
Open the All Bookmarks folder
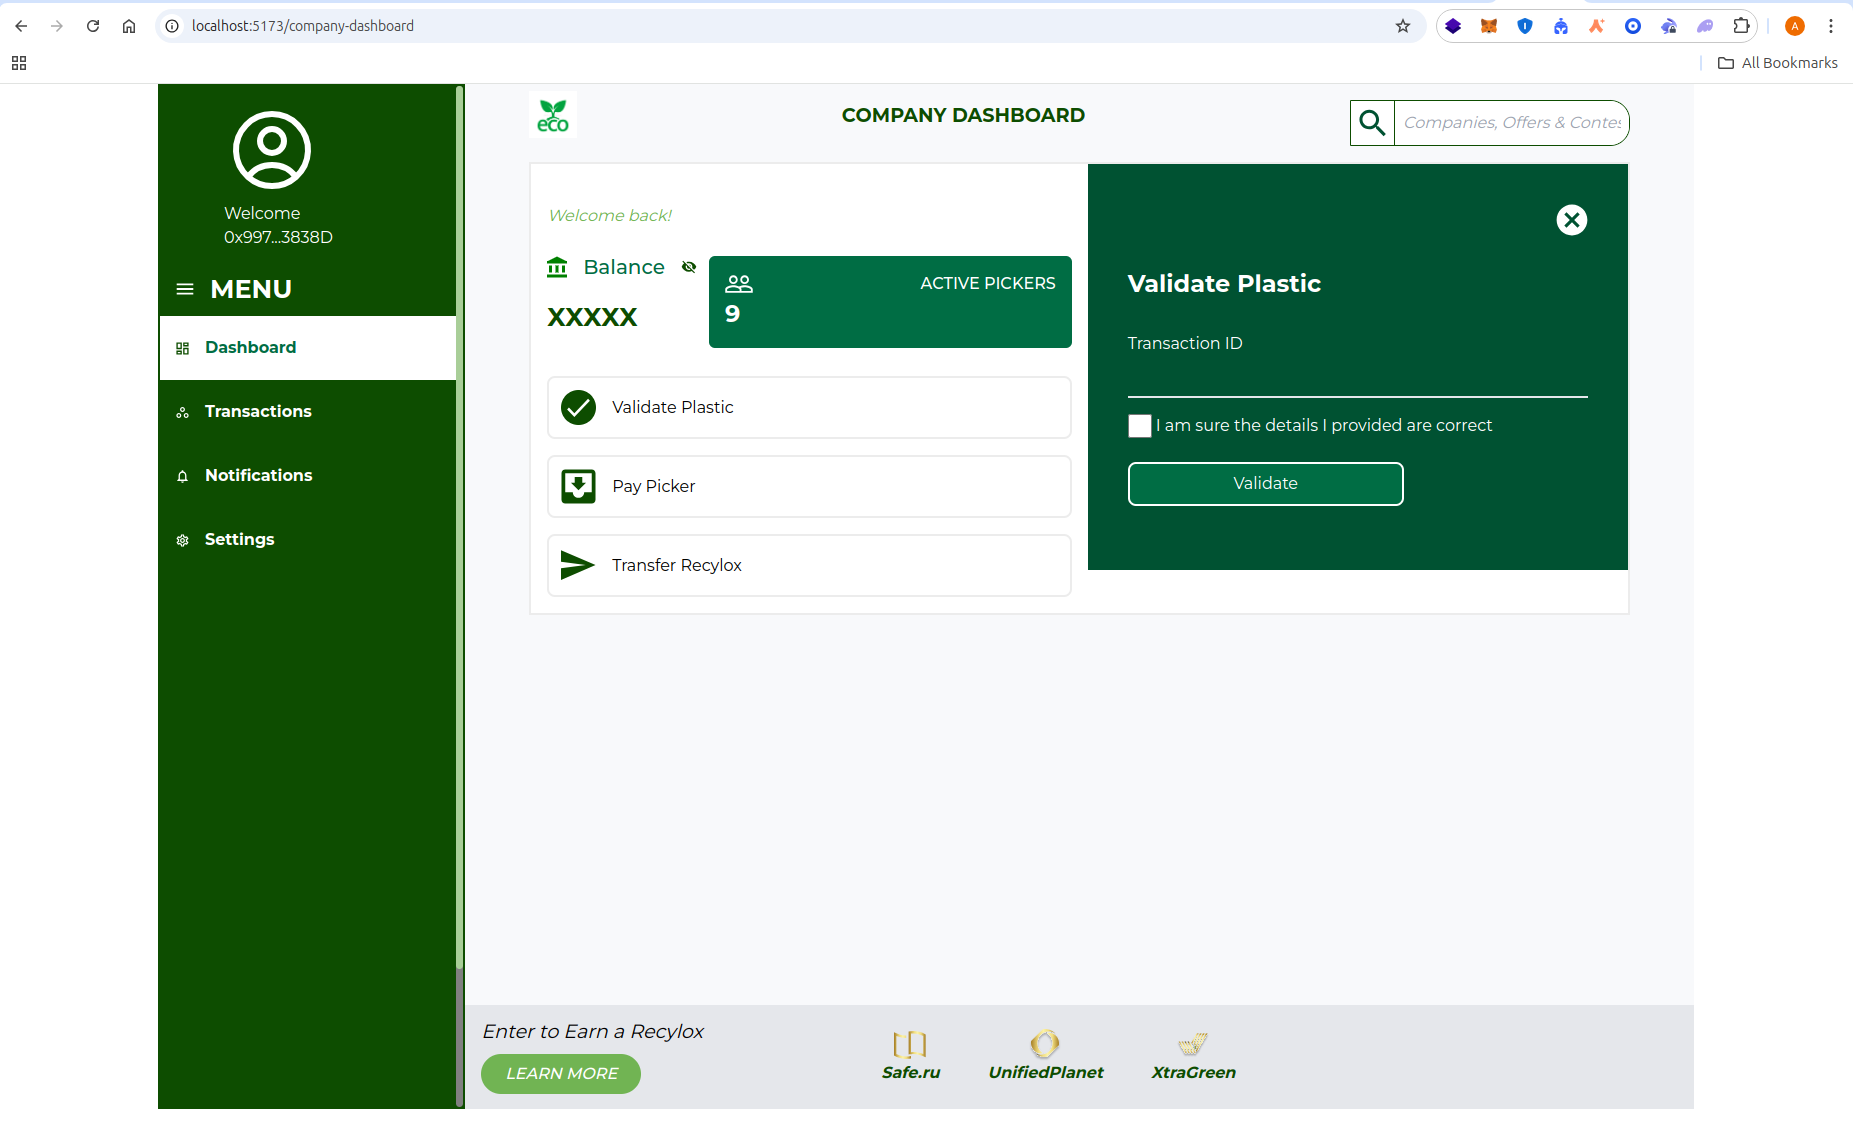pos(1778,63)
